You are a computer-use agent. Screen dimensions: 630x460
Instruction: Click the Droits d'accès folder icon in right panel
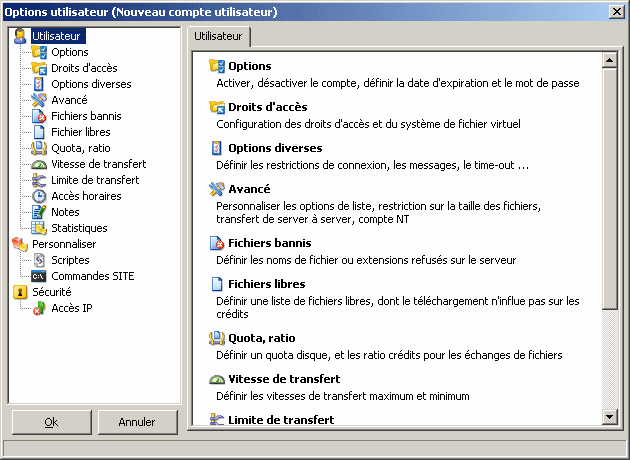click(217, 107)
